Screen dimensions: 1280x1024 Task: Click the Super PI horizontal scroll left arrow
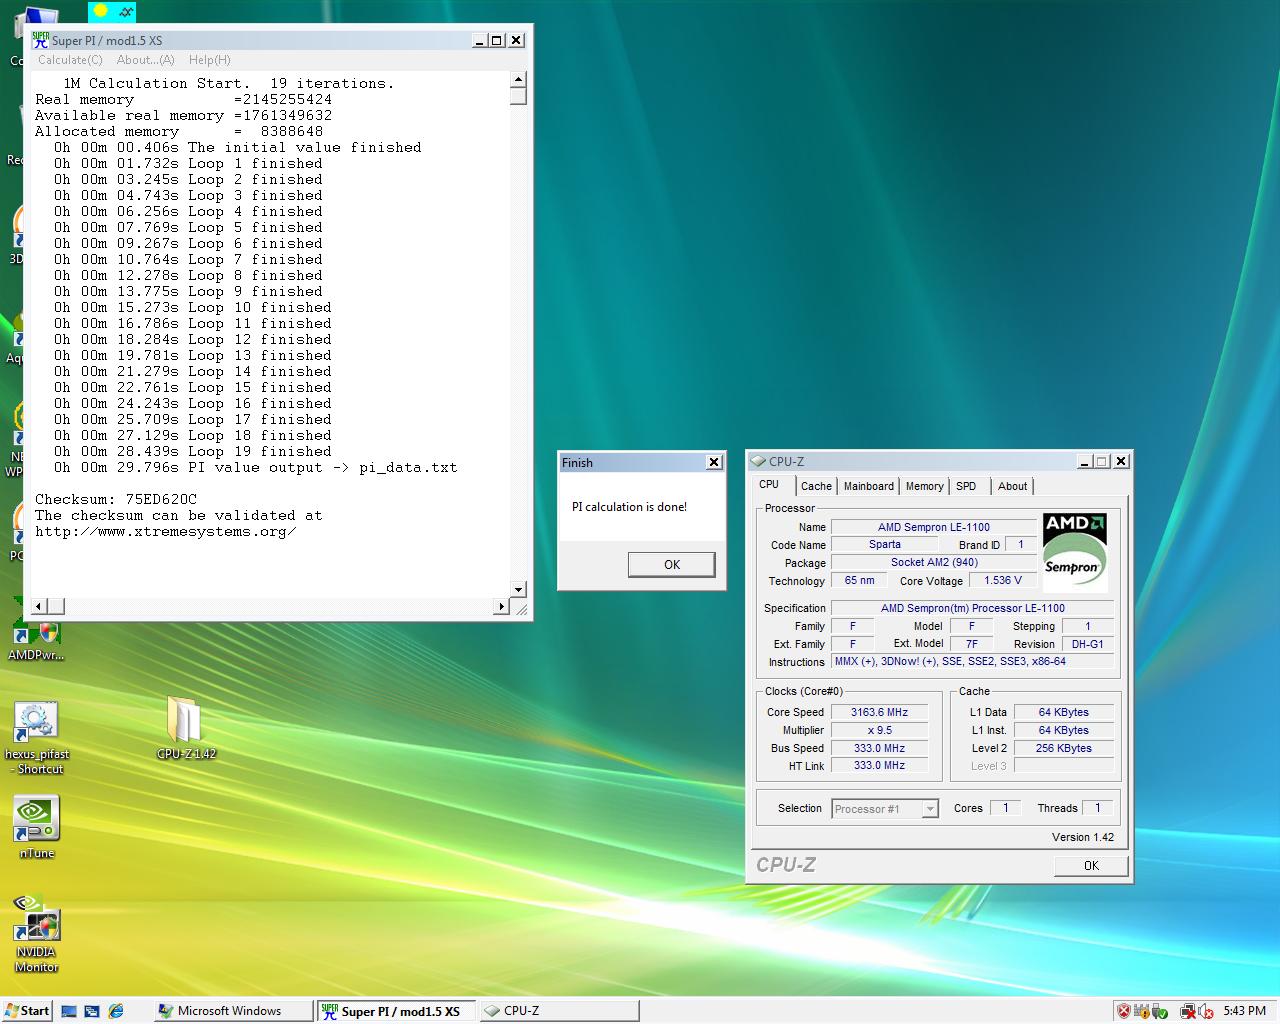click(x=40, y=606)
